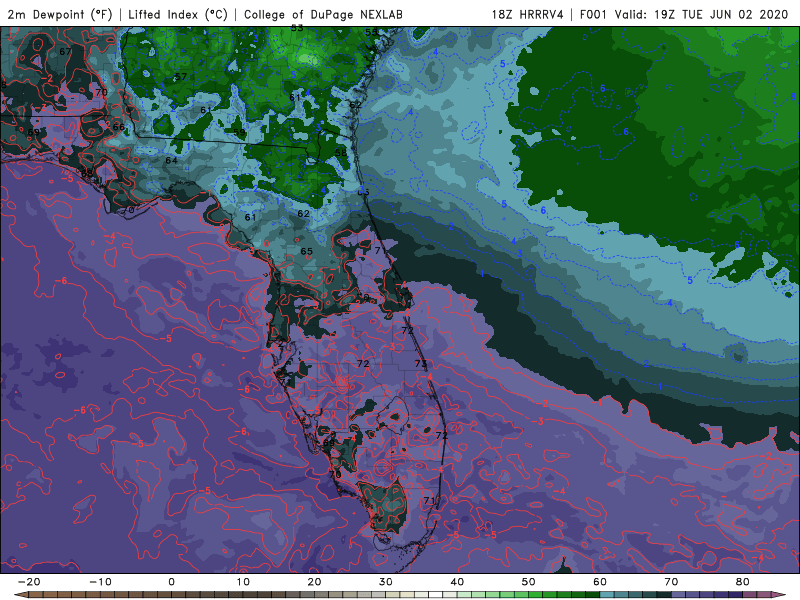Click the '67' dewpoint value on the map

click(x=65, y=52)
